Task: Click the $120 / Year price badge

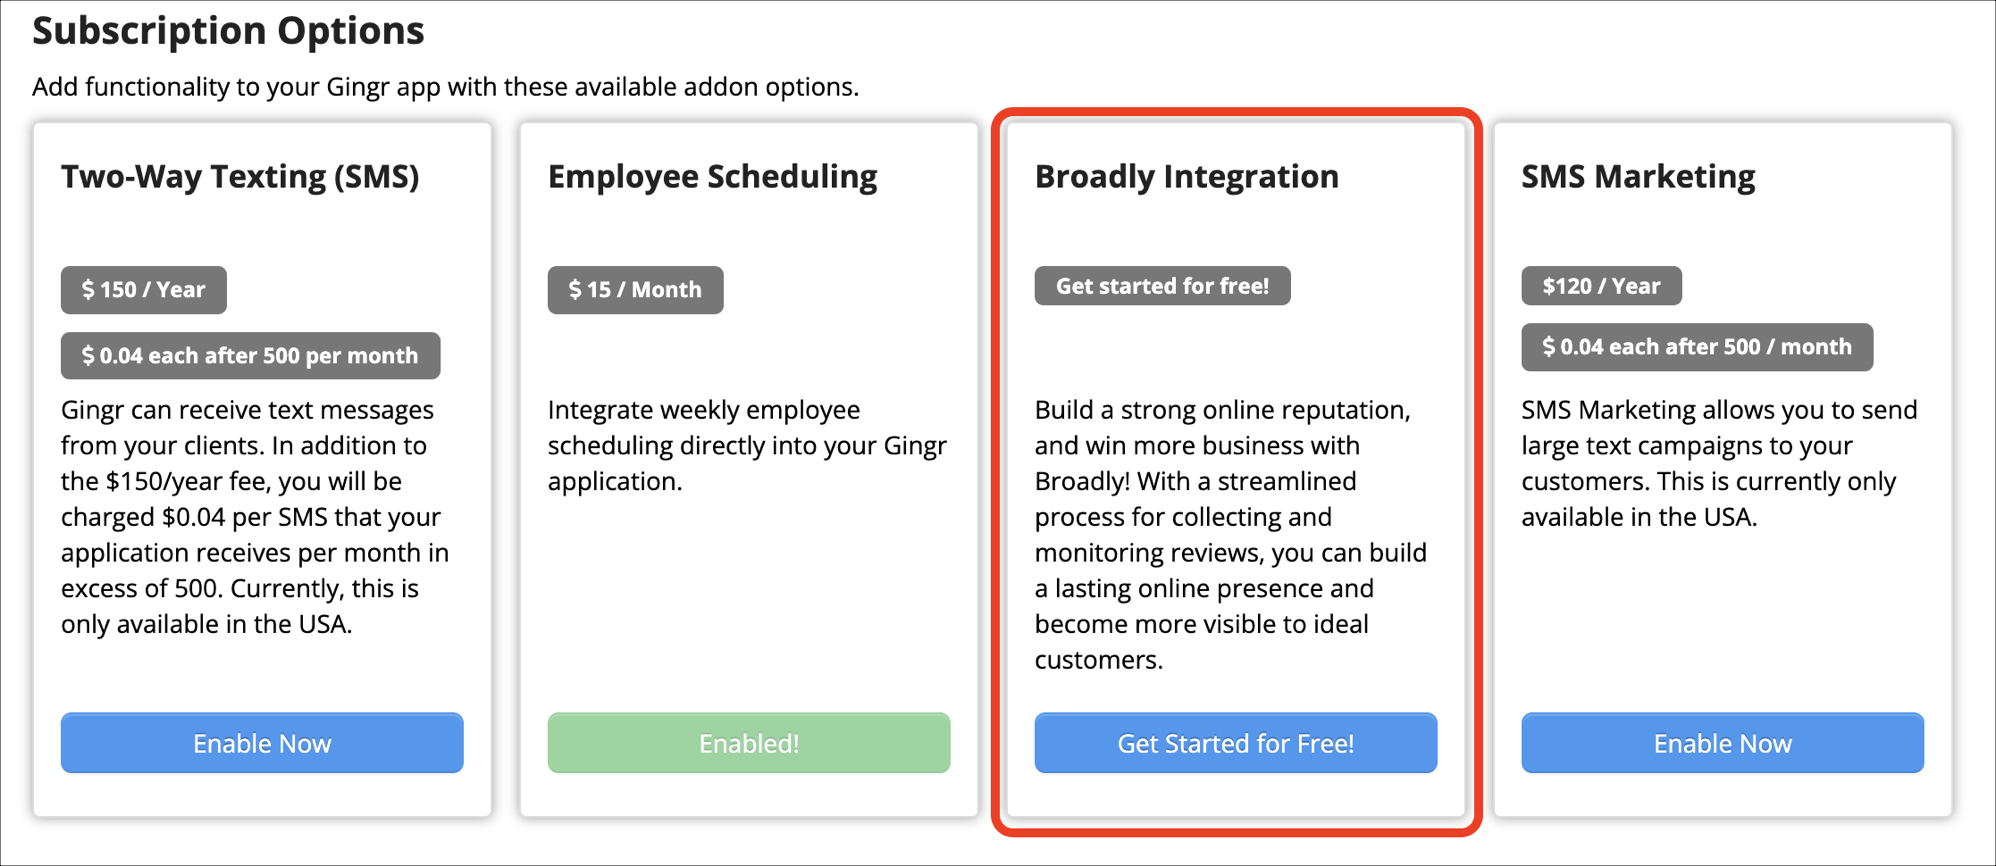Action: click(x=1600, y=286)
